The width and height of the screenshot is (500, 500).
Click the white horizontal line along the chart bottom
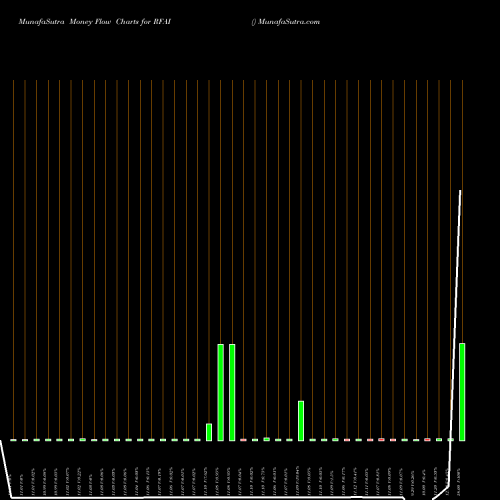coord(208,498)
